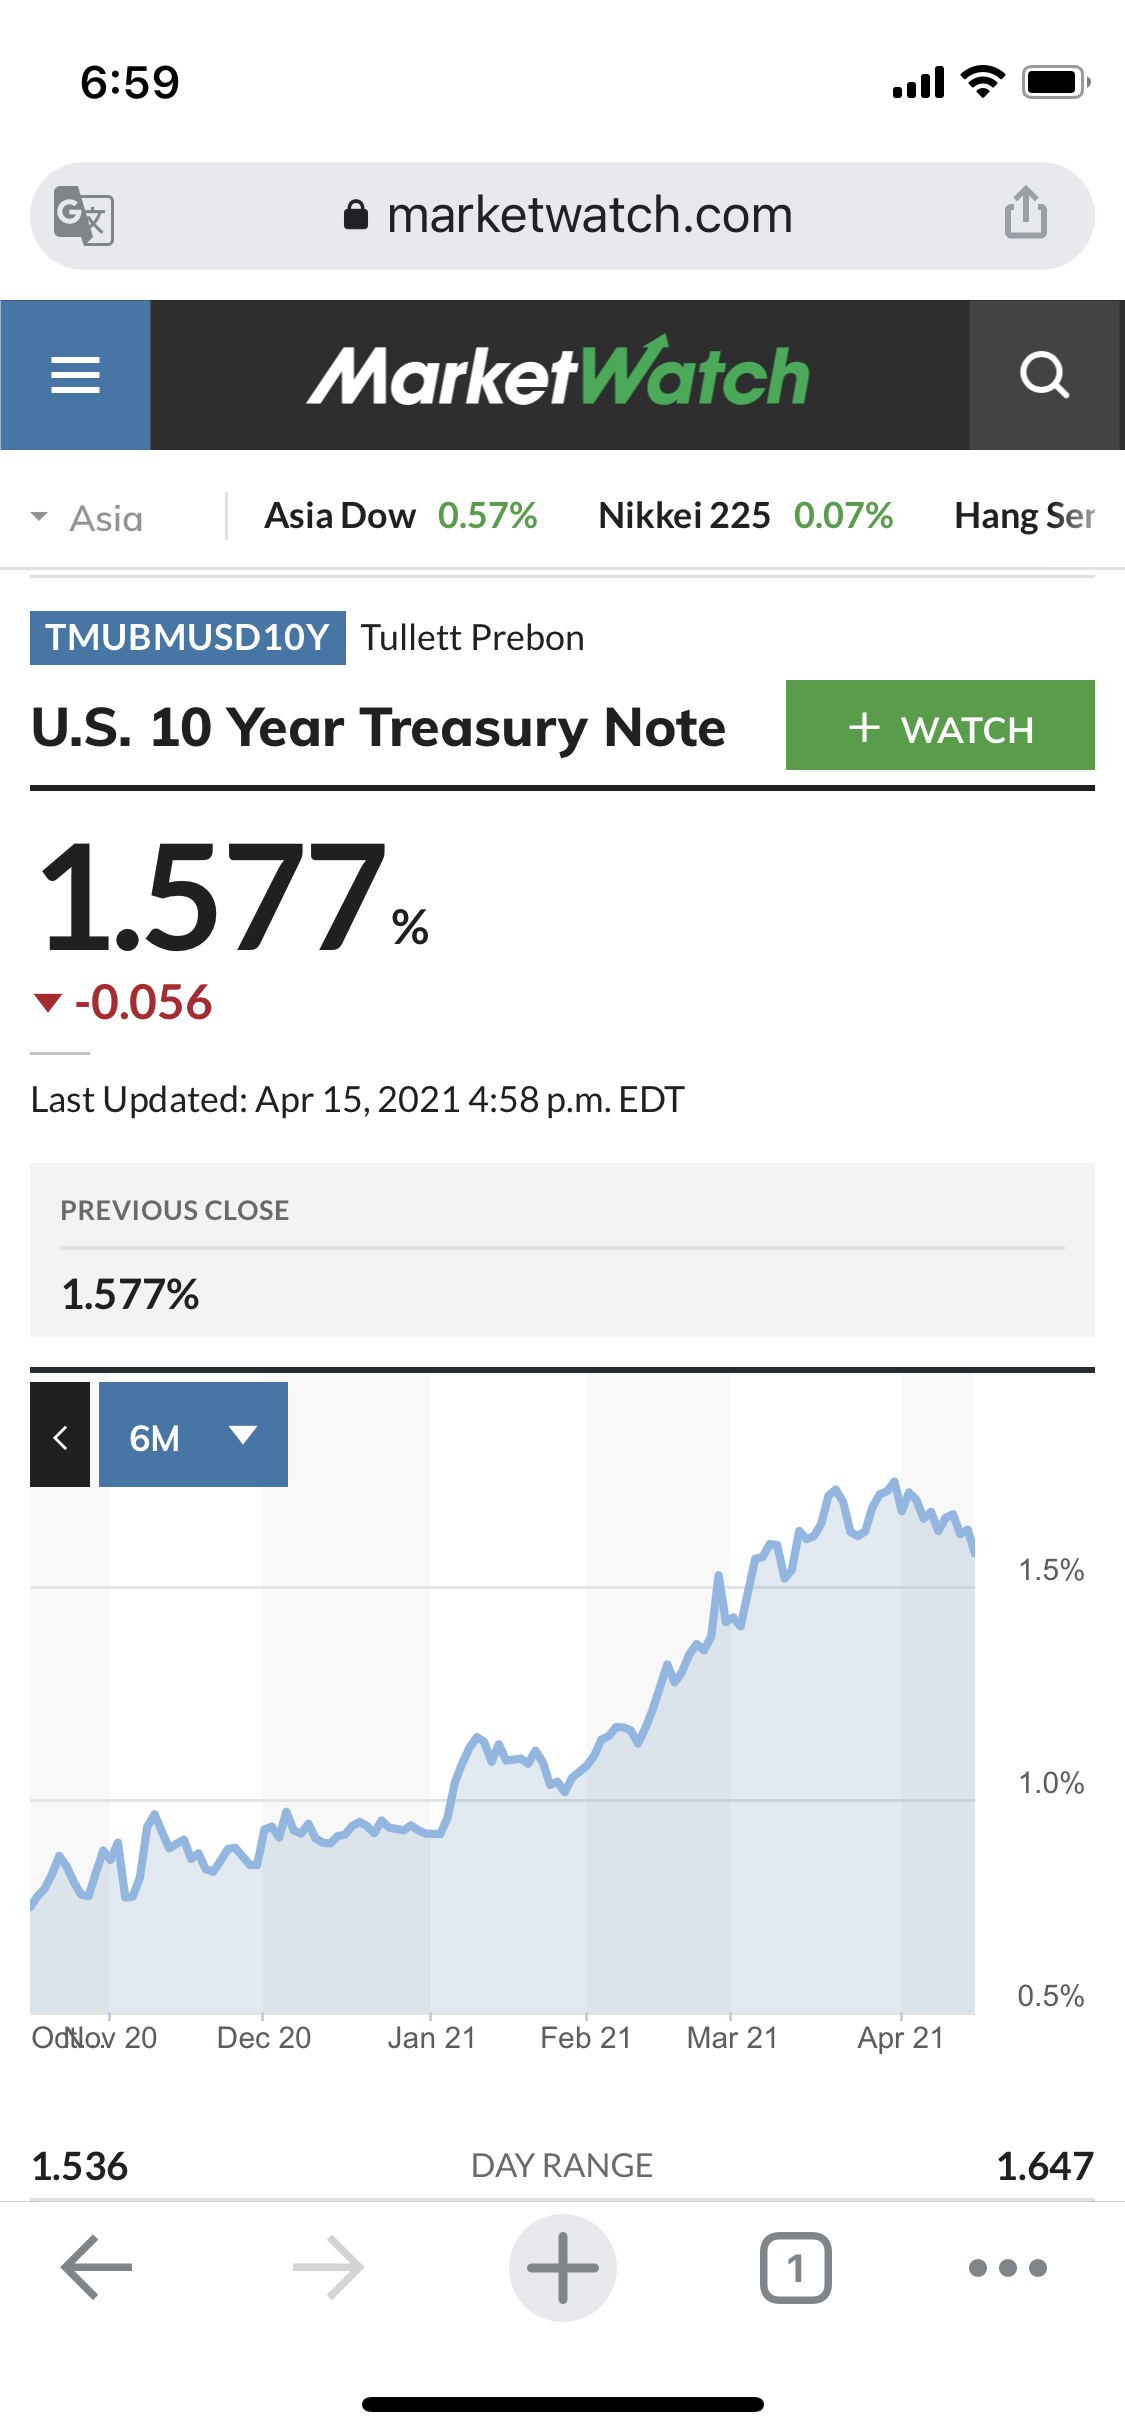
Task: Tap the share icon in address bar
Action: (x=1026, y=213)
